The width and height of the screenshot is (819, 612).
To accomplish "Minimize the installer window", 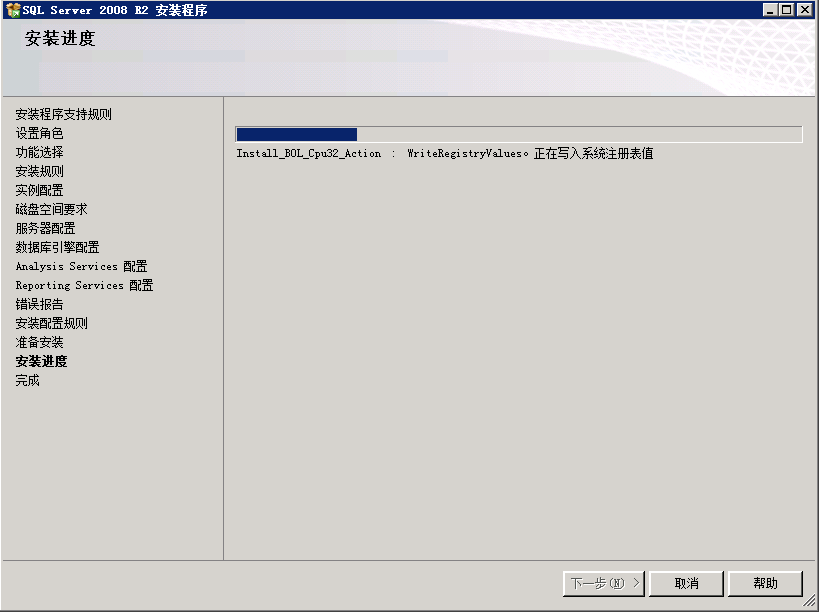I will click(x=769, y=10).
